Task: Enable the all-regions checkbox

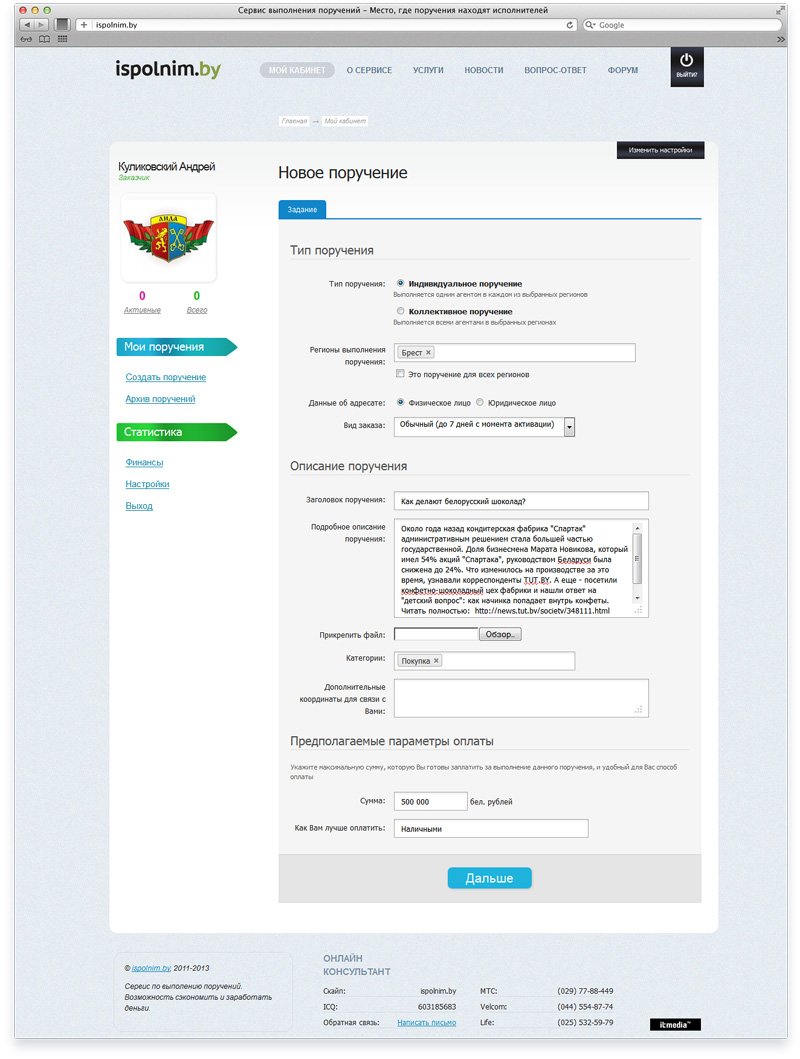Action: point(400,373)
